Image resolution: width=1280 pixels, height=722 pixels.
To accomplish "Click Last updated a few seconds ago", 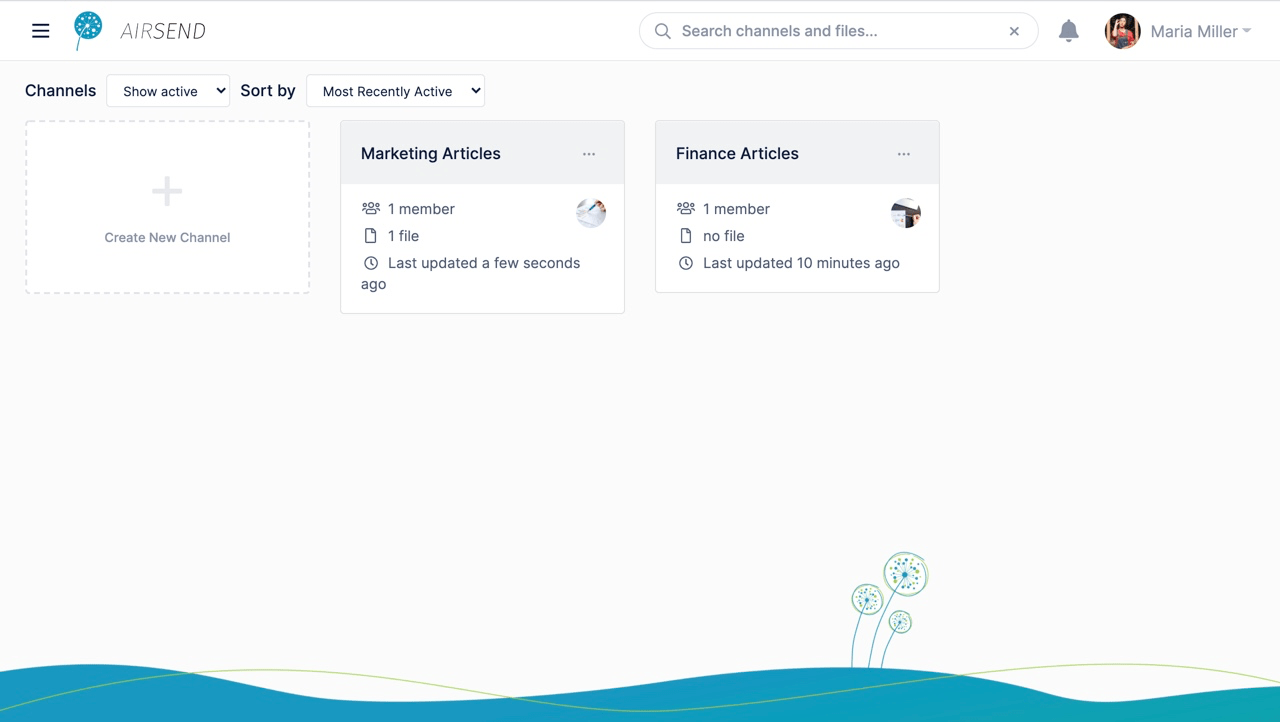I will pos(471,273).
